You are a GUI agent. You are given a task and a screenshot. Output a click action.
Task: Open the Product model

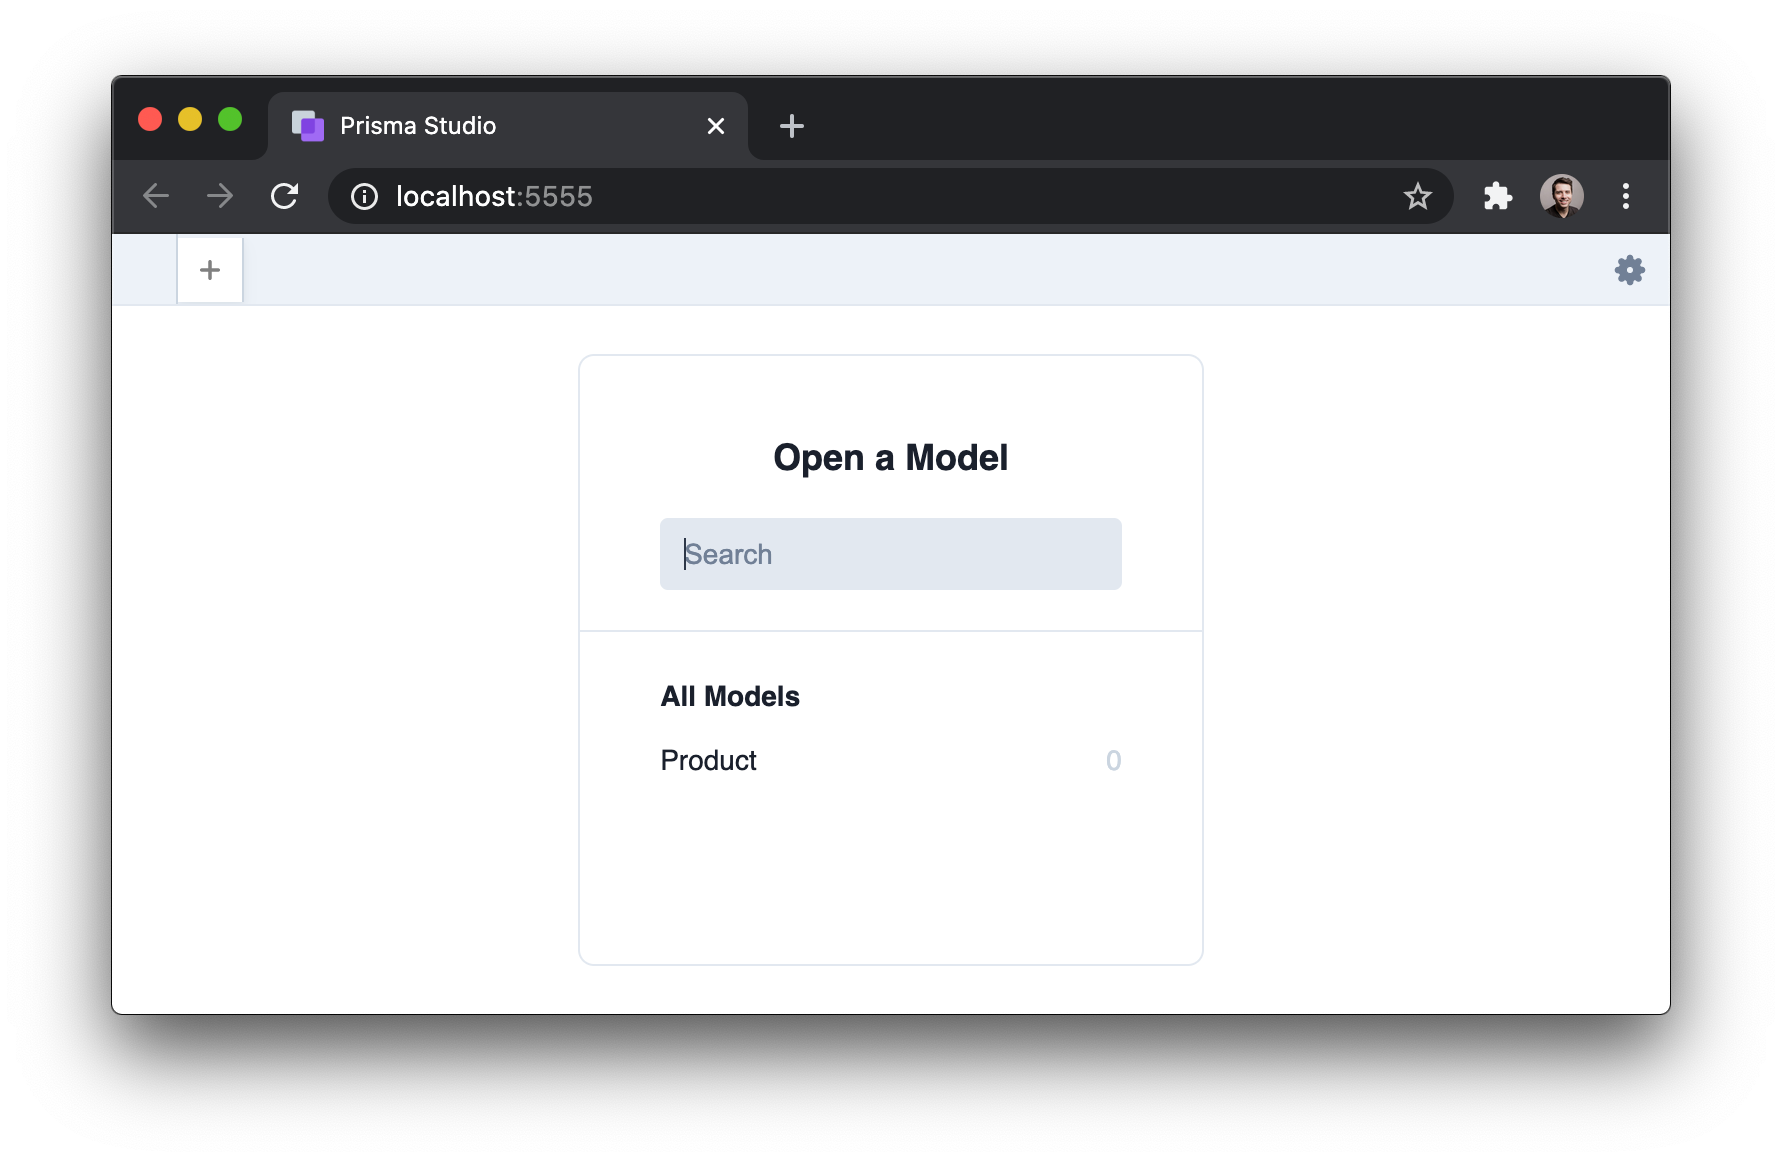(x=708, y=760)
